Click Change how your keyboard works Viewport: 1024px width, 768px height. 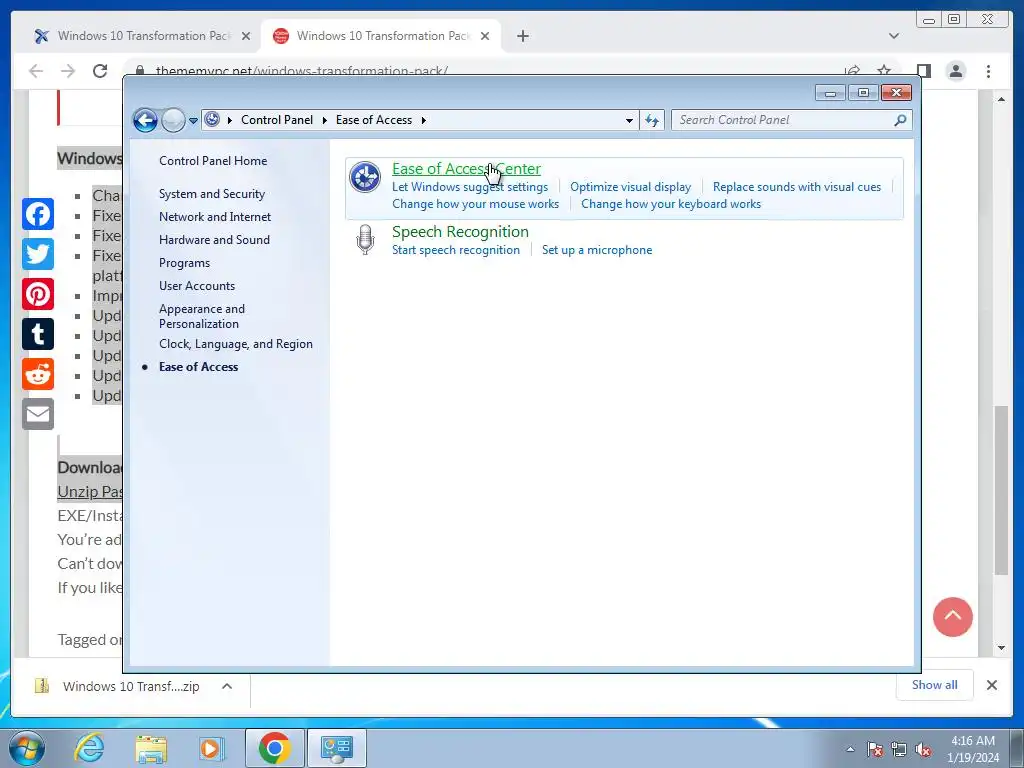(671, 204)
